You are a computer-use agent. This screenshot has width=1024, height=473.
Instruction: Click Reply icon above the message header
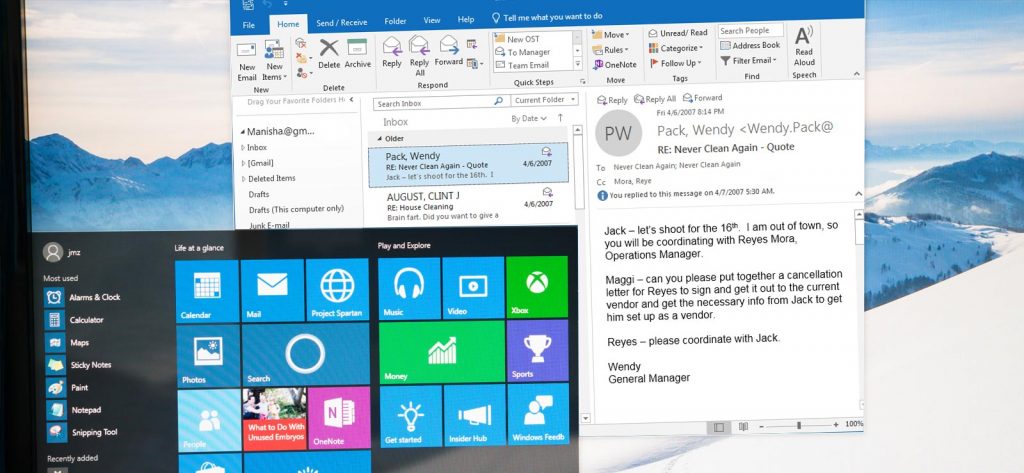[612, 100]
